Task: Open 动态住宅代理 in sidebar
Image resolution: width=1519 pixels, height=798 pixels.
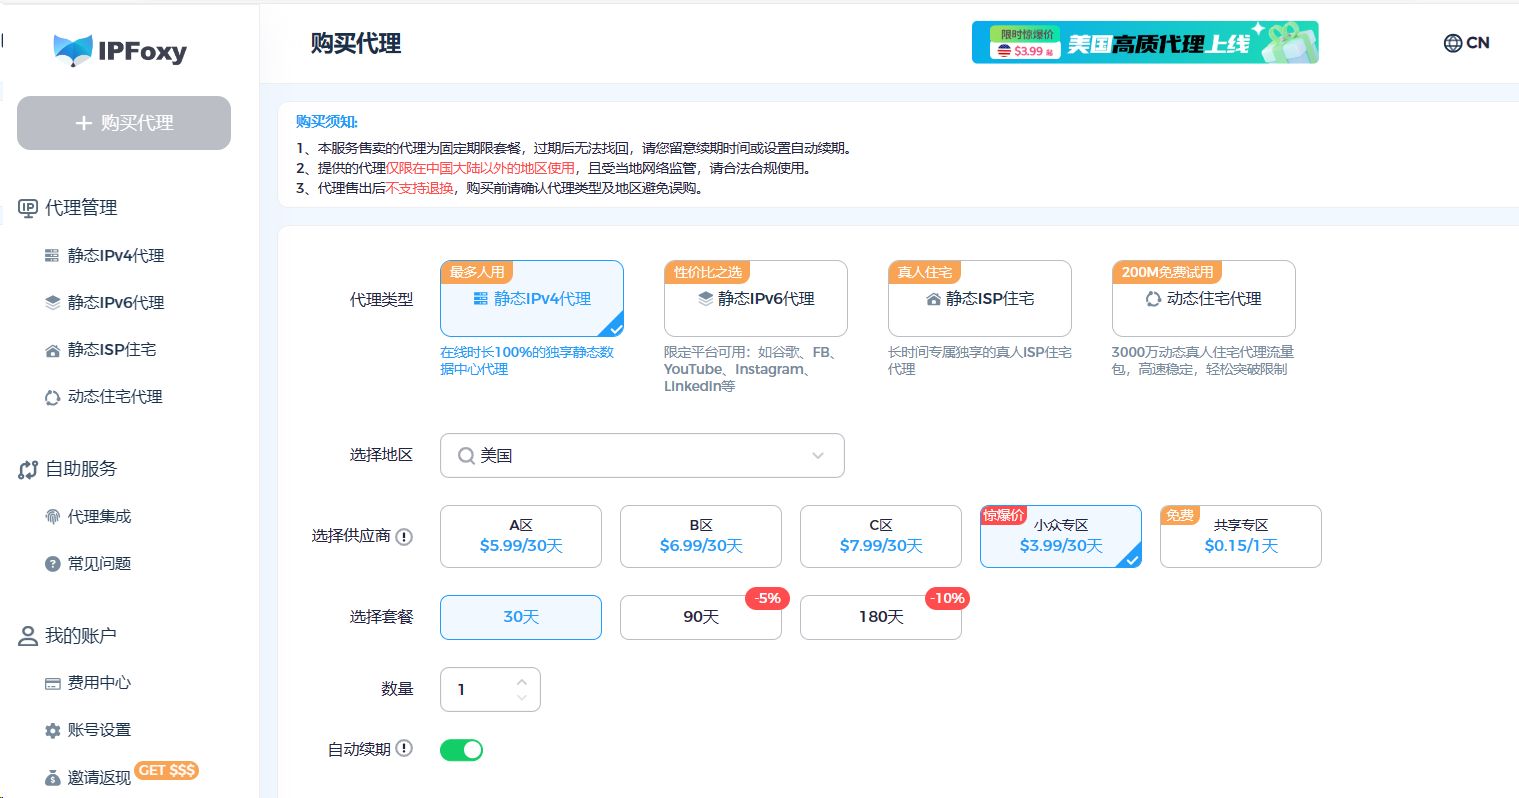Action: pos(115,396)
